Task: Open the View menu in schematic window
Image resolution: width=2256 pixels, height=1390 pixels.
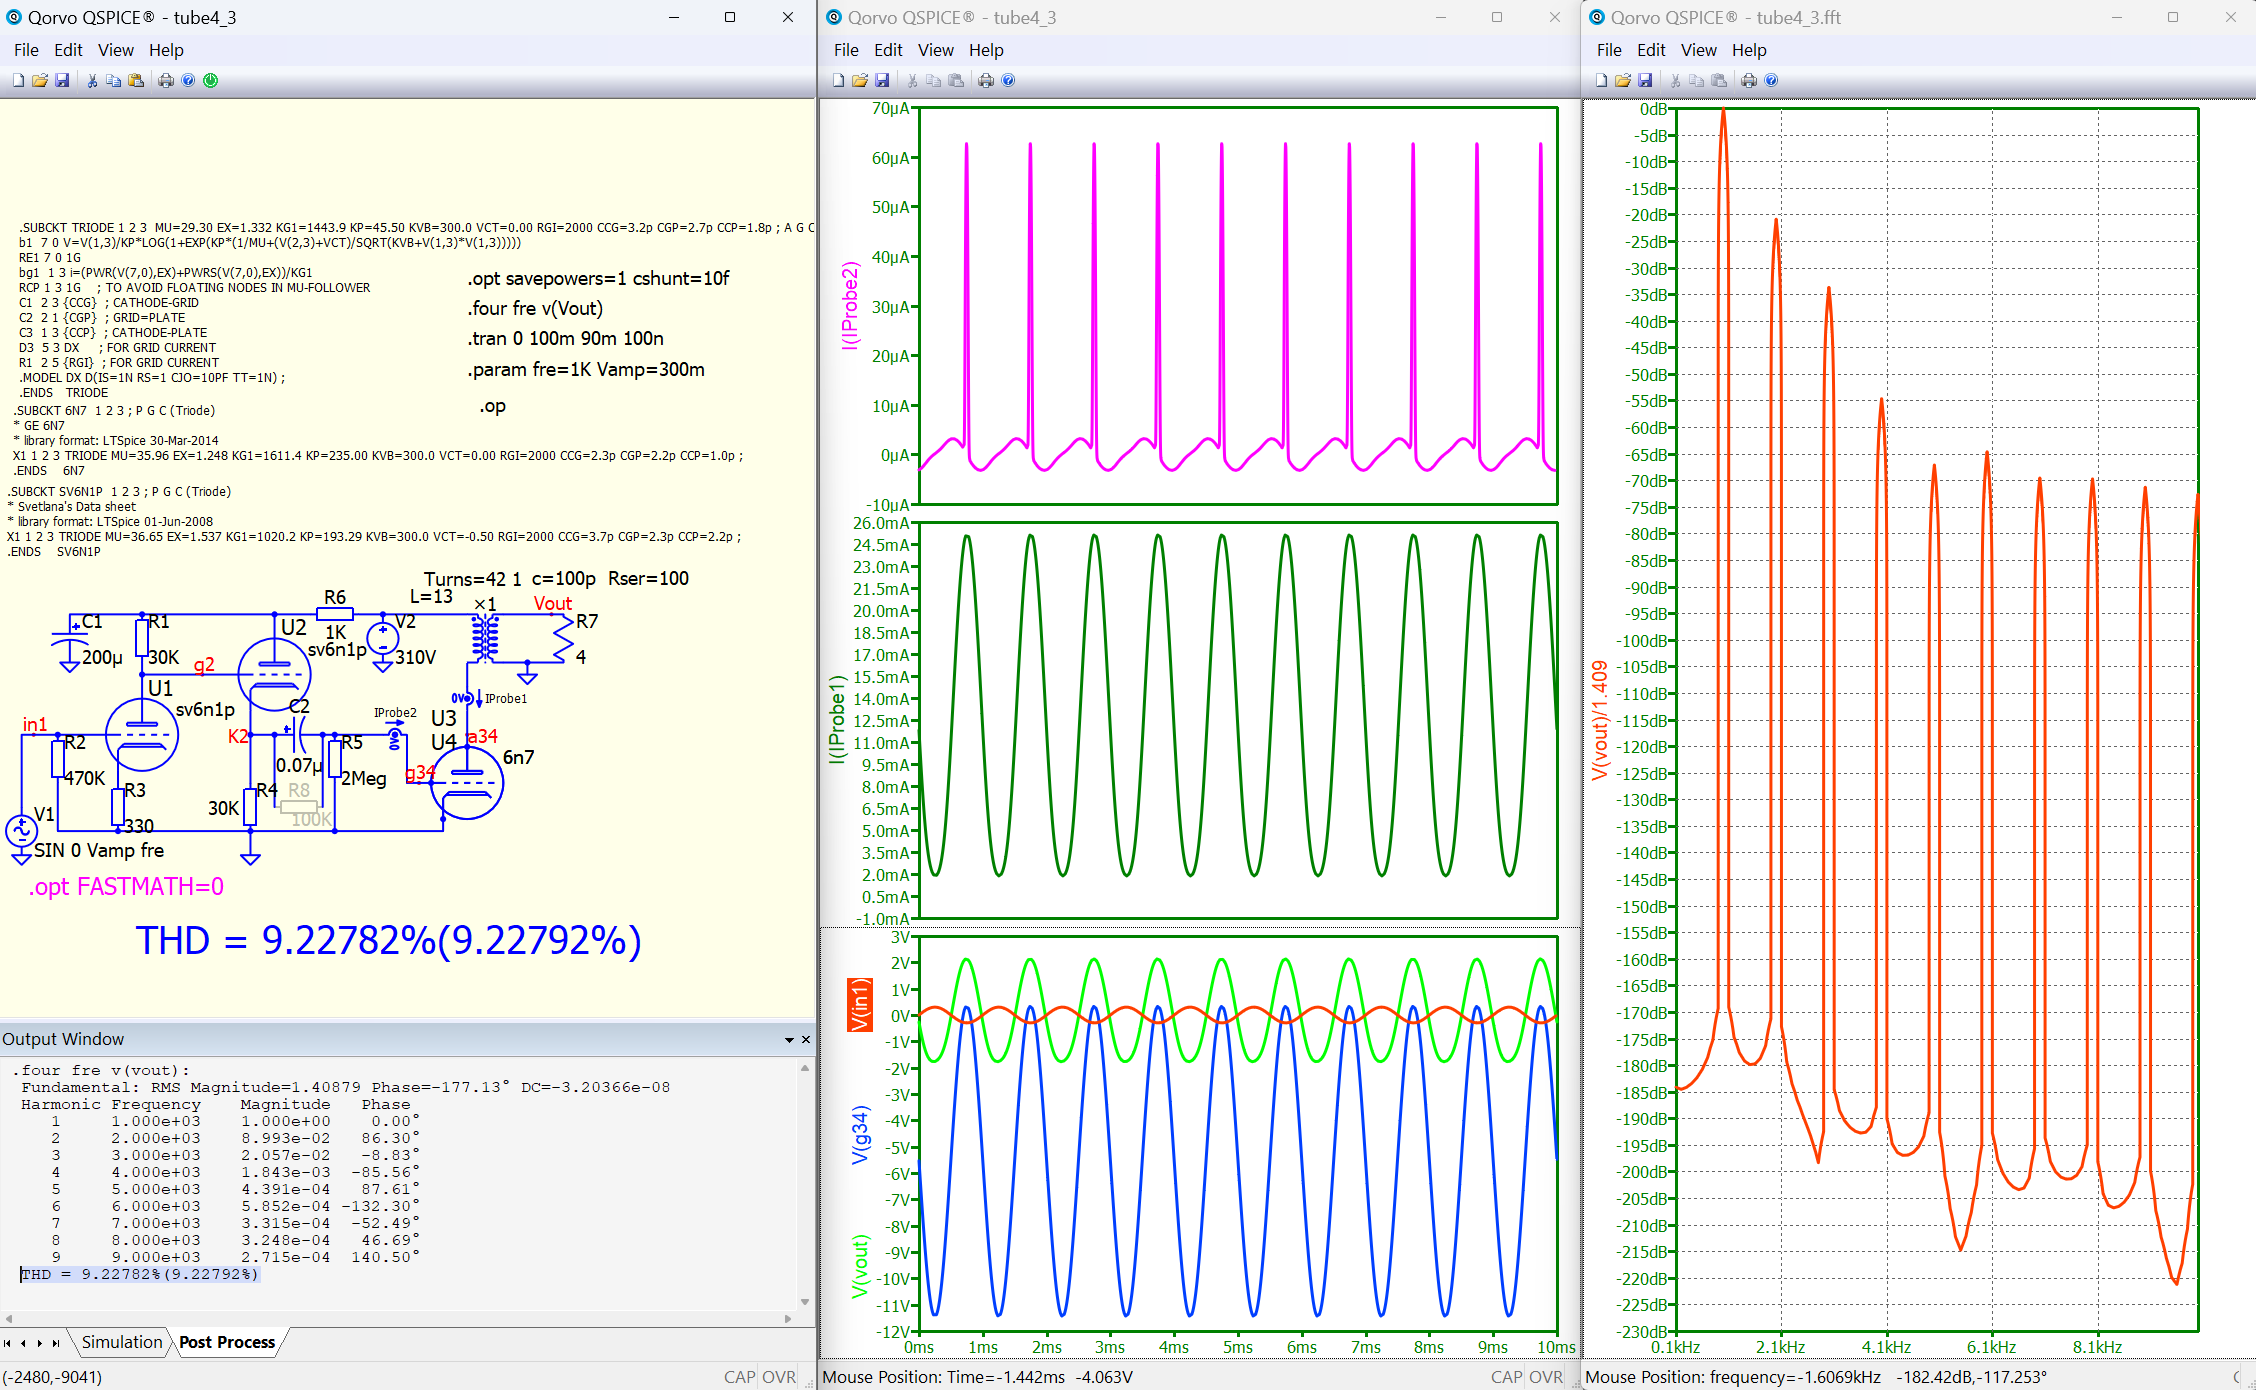Action: pyautogui.click(x=115, y=50)
